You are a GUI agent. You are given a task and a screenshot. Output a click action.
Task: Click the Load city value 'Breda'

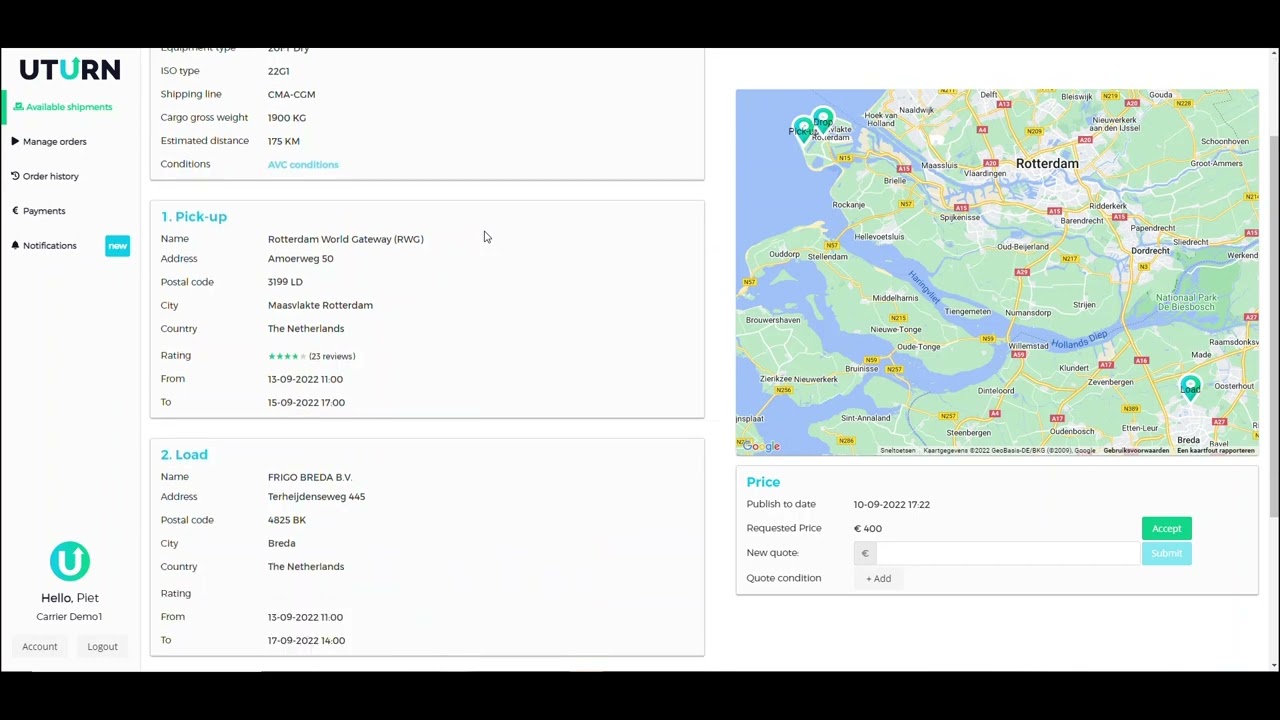(x=282, y=544)
